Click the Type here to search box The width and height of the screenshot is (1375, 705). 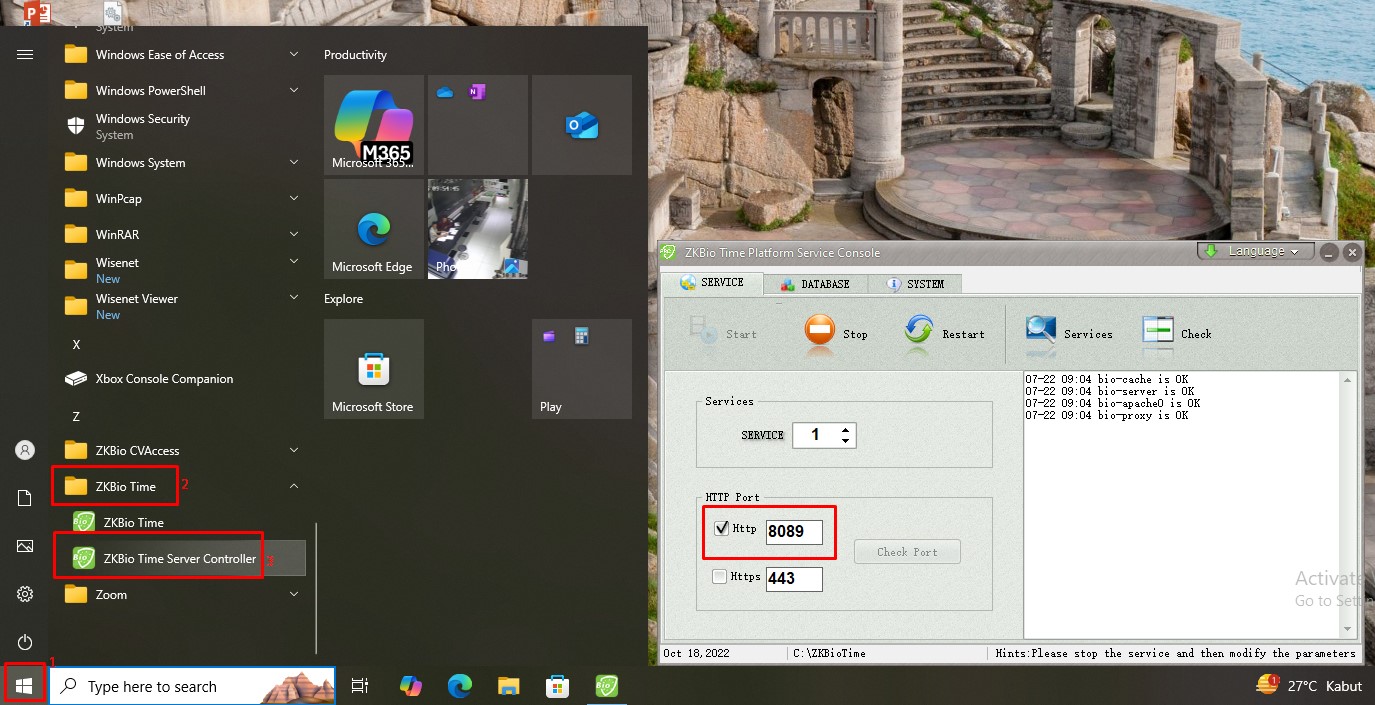[192, 686]
